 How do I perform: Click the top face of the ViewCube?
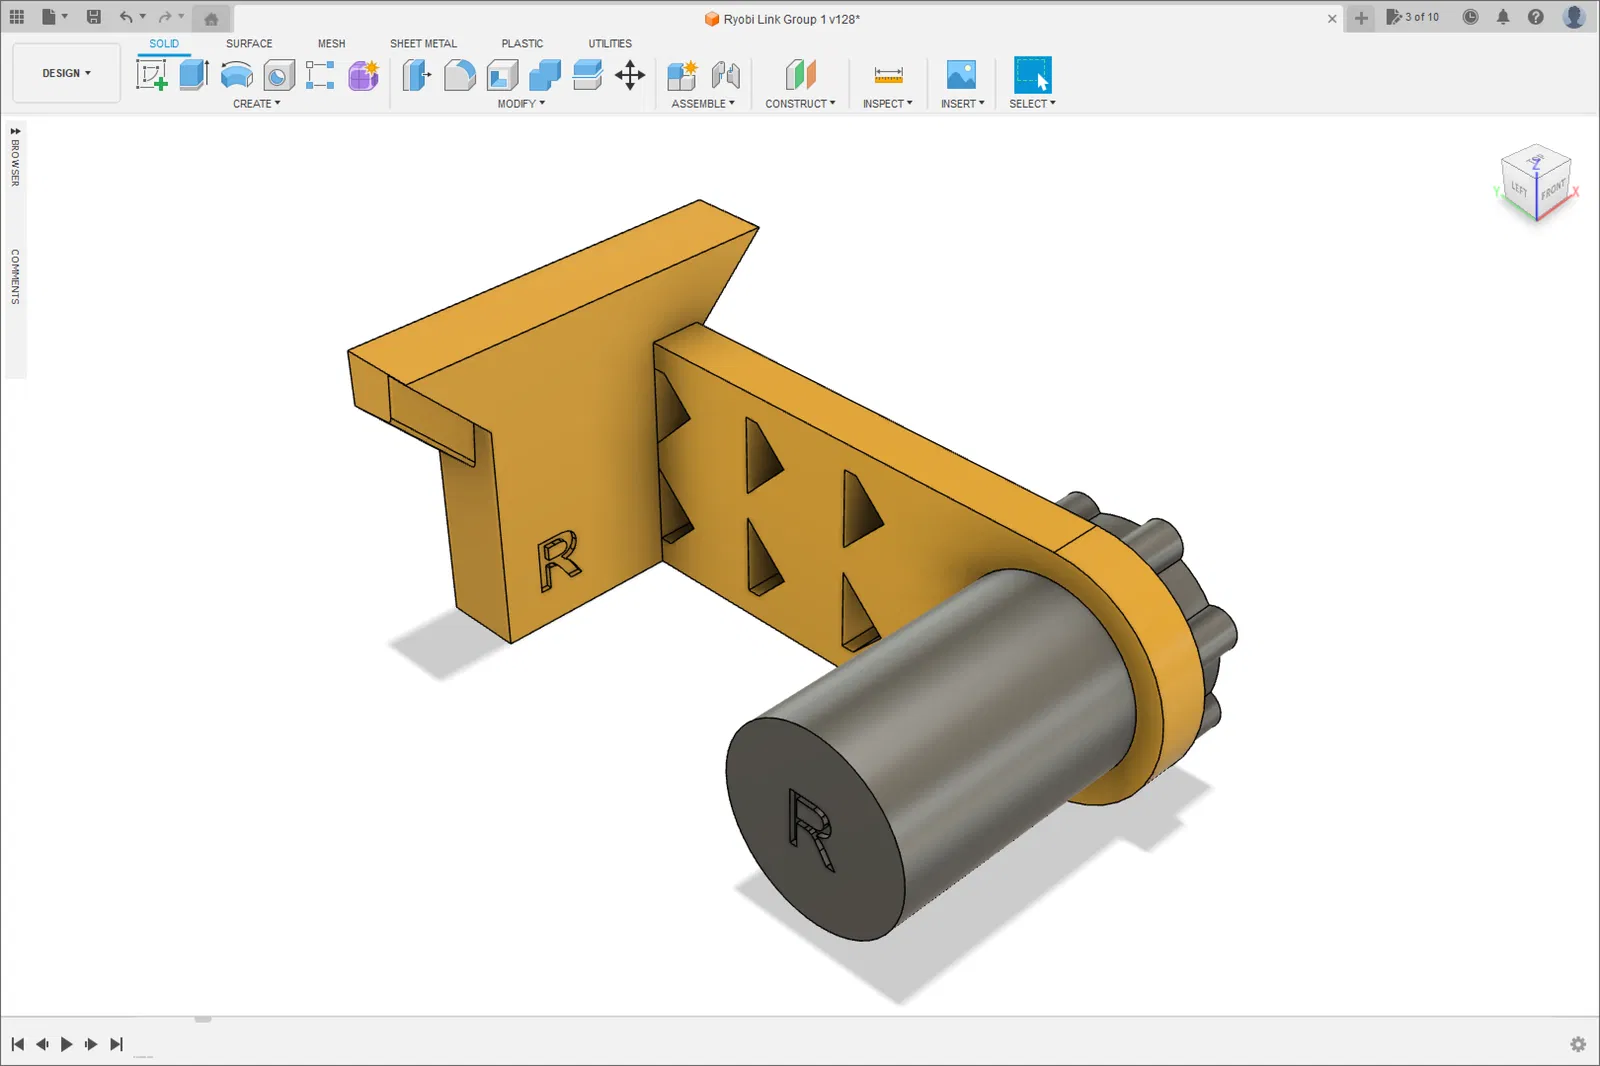(x=1536, y=159)
